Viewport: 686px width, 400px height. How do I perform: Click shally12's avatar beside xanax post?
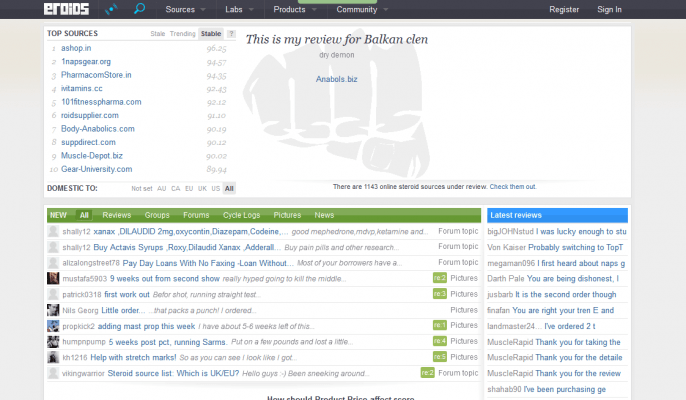tap(53, 231)
